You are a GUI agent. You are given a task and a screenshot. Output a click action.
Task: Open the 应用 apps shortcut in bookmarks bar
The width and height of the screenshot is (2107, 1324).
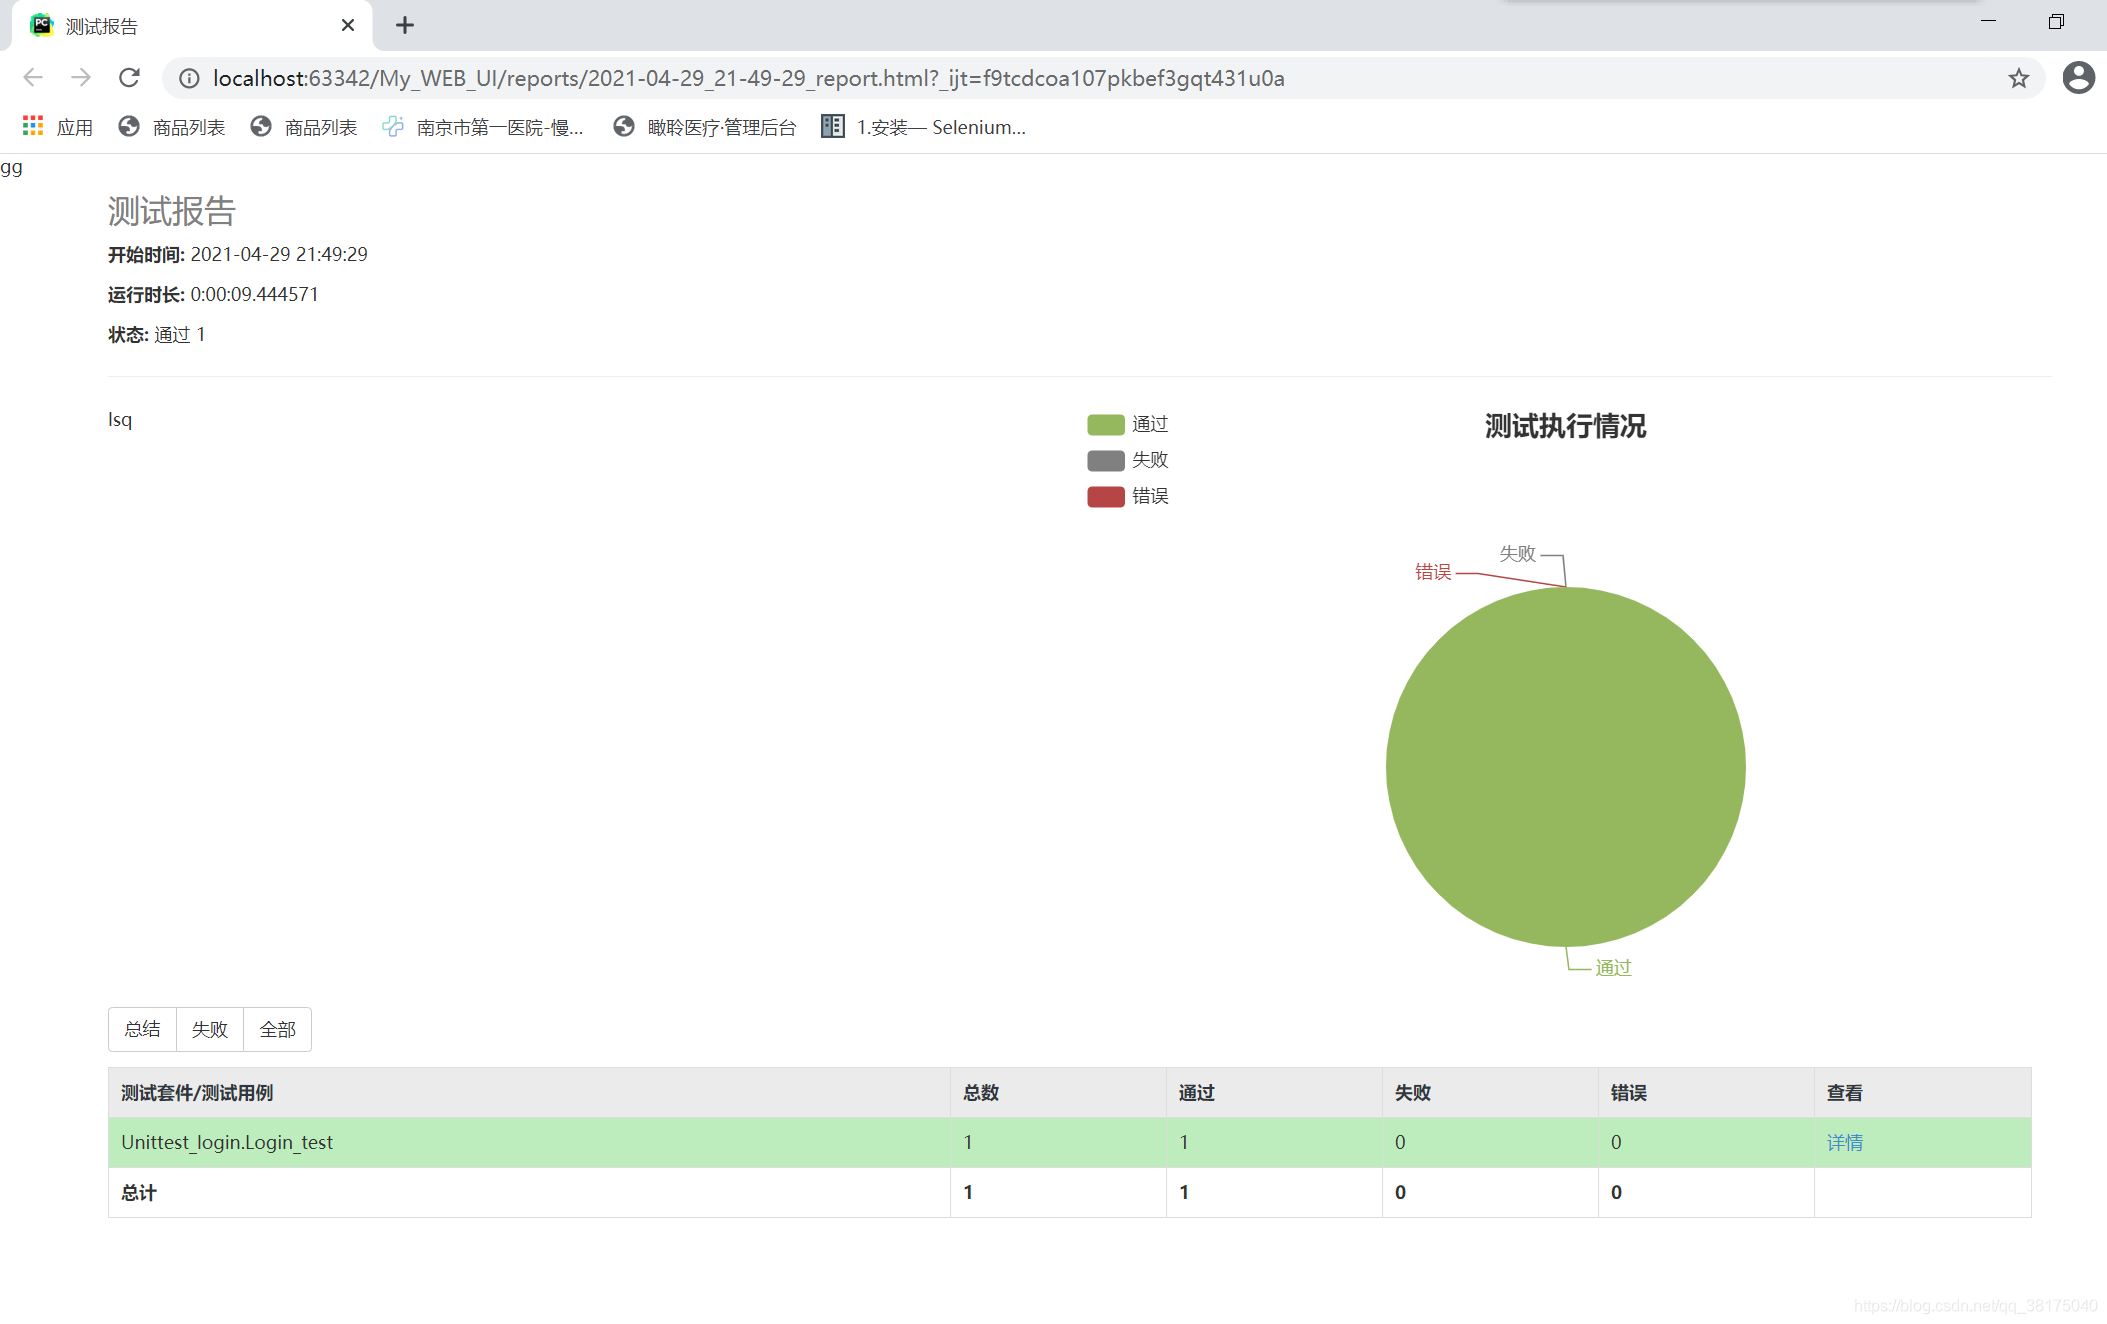58,127
